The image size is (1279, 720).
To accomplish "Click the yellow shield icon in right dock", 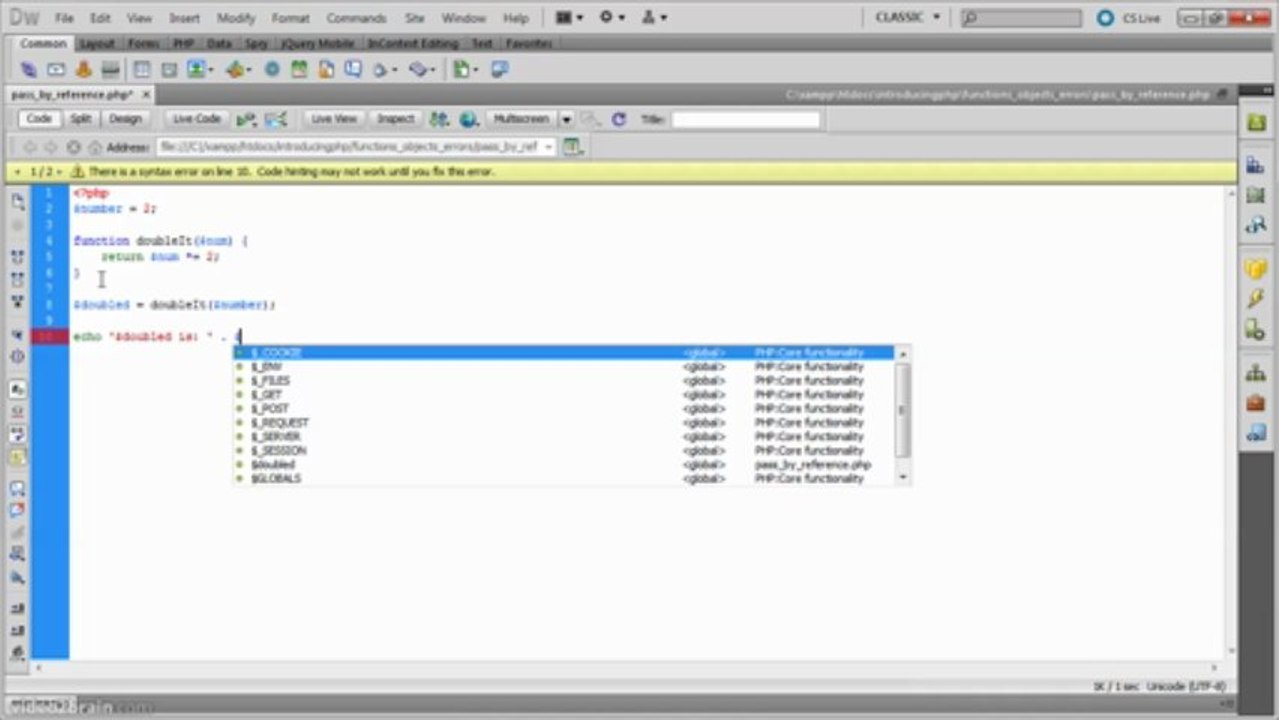I will point(1255,269).
